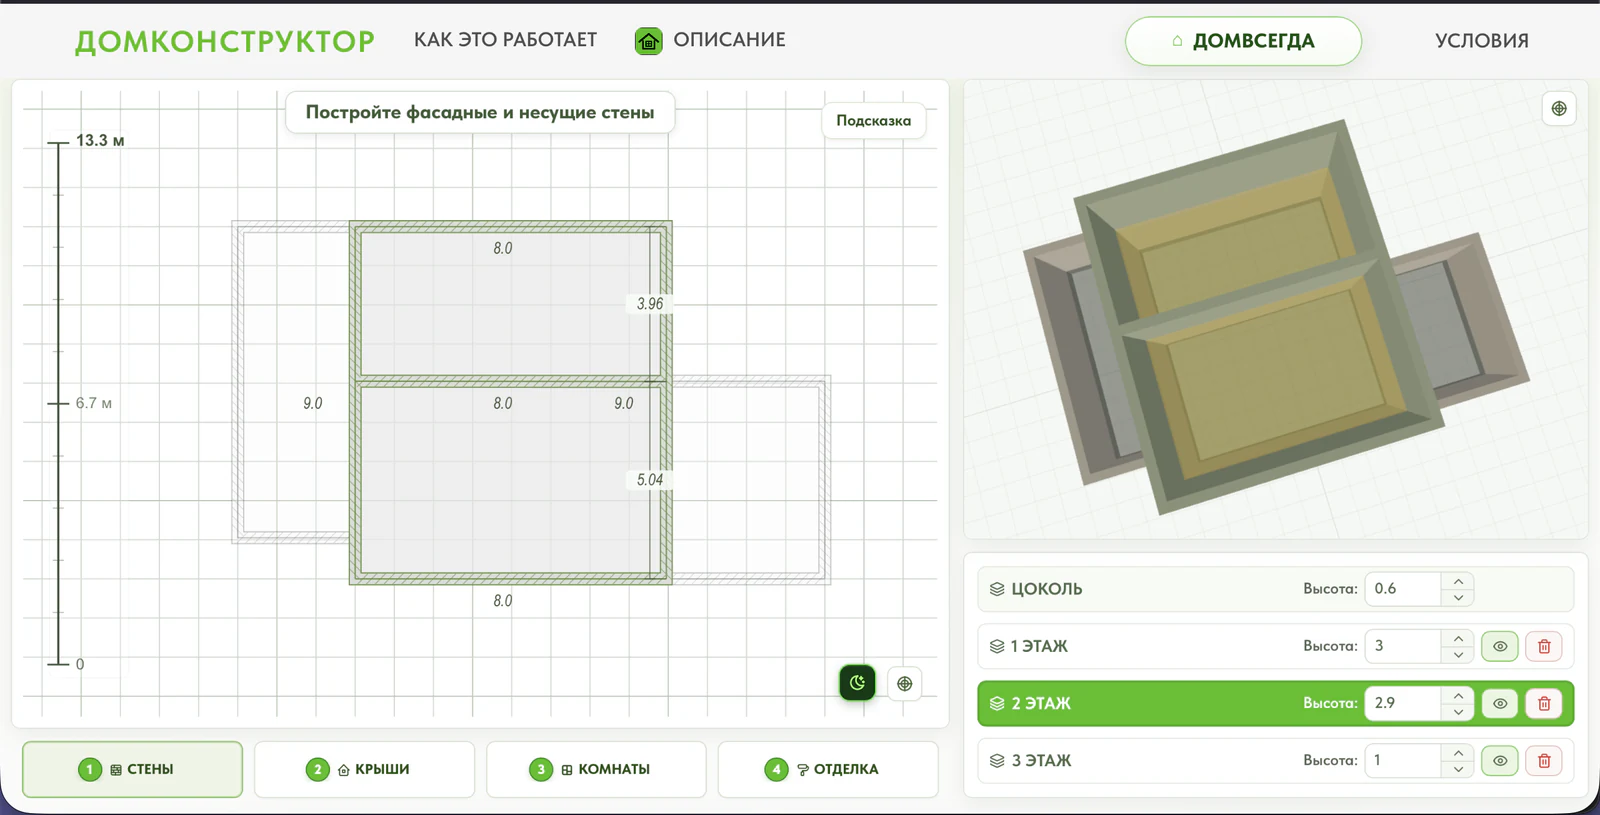This screenshot has width=1600, height=815.
Task: Decrease 1 ЭТАЖ height with down arrow
Action: pos(1458,655)
